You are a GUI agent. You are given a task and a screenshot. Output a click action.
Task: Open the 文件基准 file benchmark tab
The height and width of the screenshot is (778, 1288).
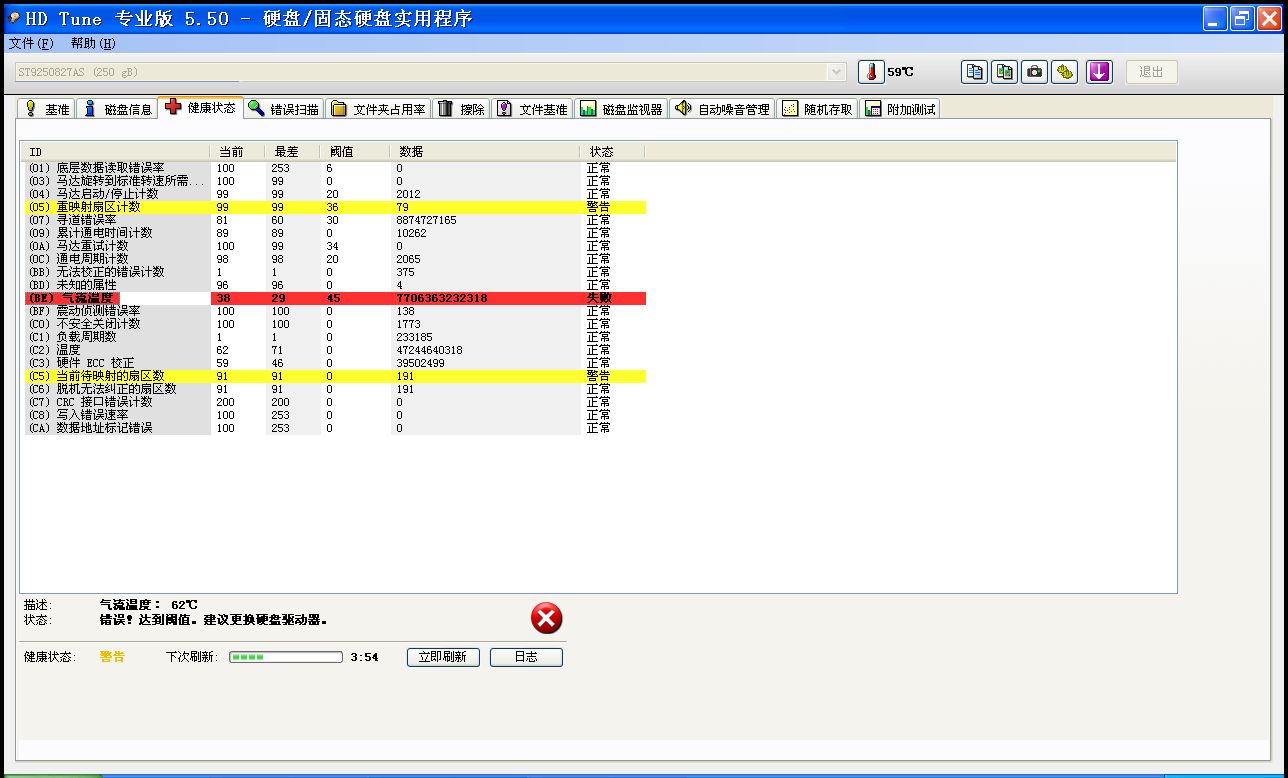pyautogui.click(x=531, y=109)
